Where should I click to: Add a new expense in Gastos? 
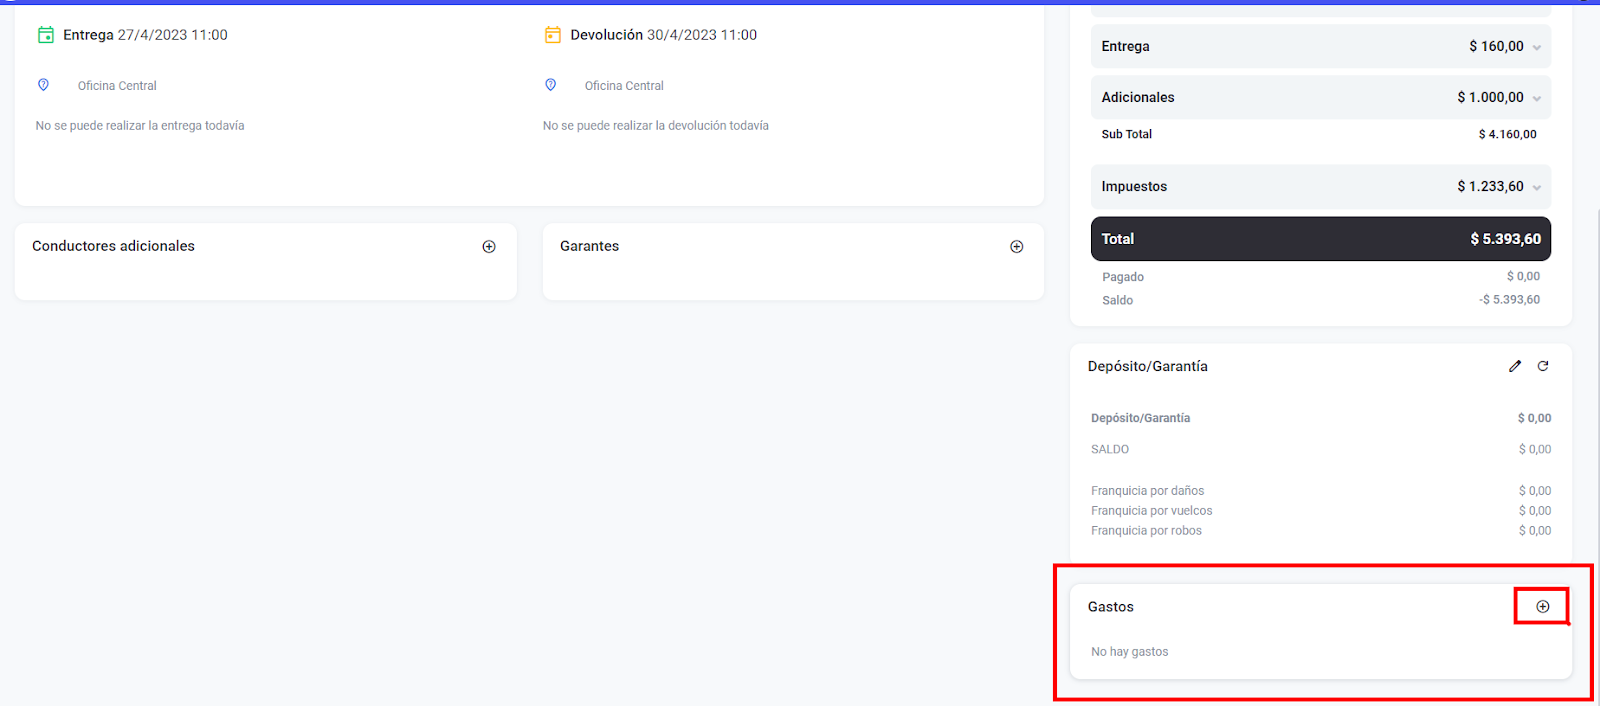point(1542,607)
